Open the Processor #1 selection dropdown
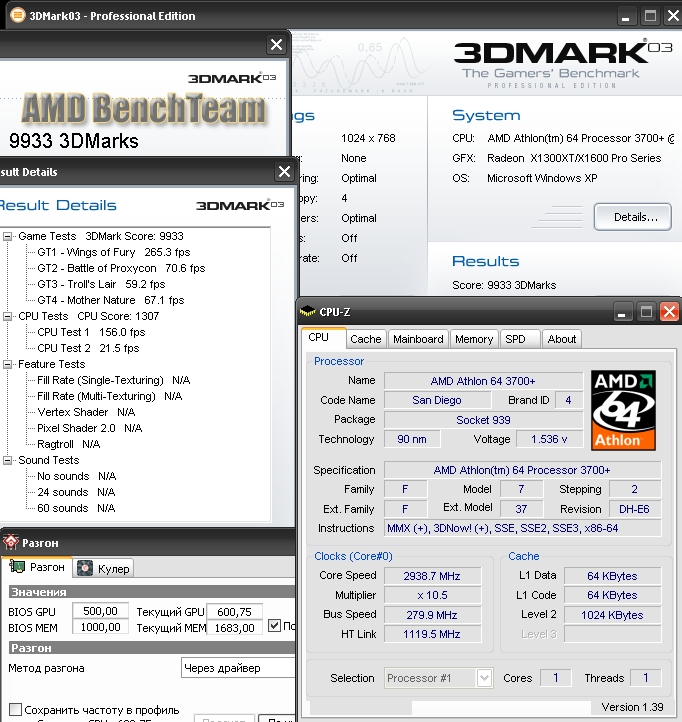The image size is (682, 722). tap(484, 678)
